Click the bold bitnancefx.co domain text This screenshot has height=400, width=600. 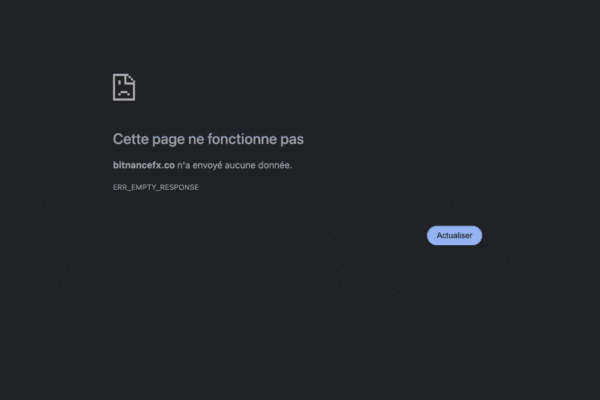144,165
